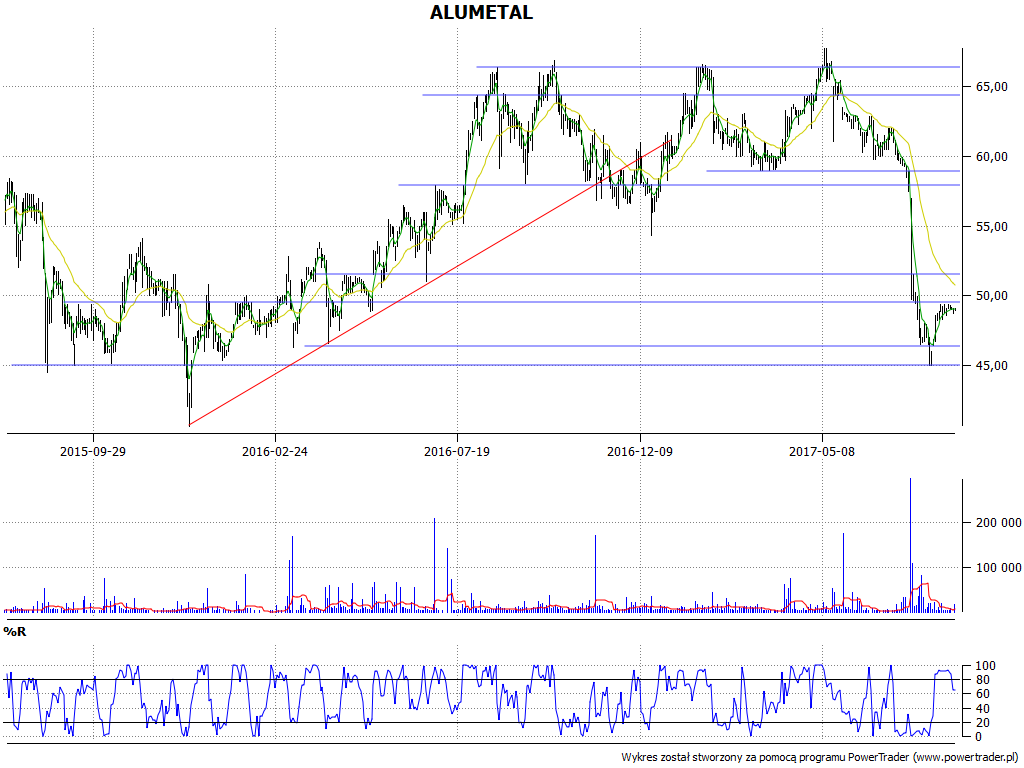Click the 45,00 price axis label
Image resolution: width=1024 pixels, height=768 pixels.
991,366
